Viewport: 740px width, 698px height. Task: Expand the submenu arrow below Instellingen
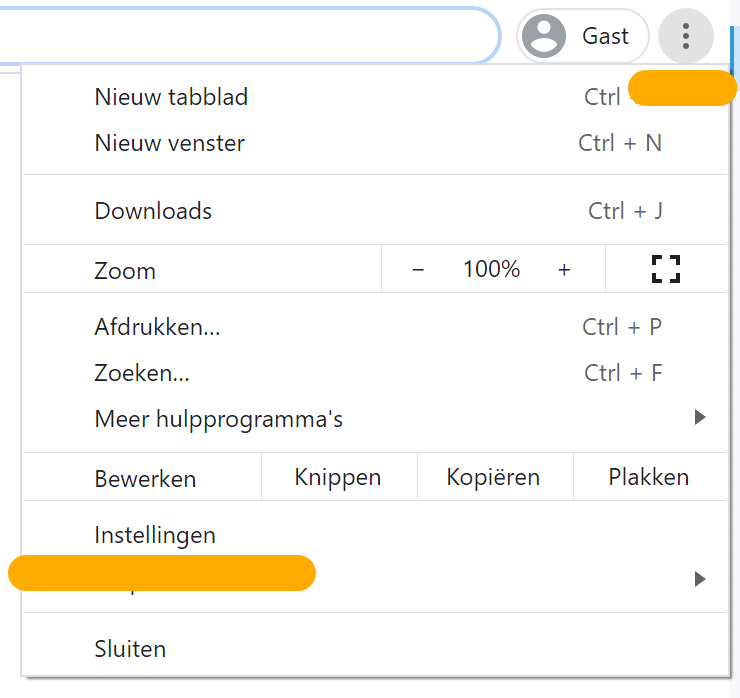coord(700,579)
